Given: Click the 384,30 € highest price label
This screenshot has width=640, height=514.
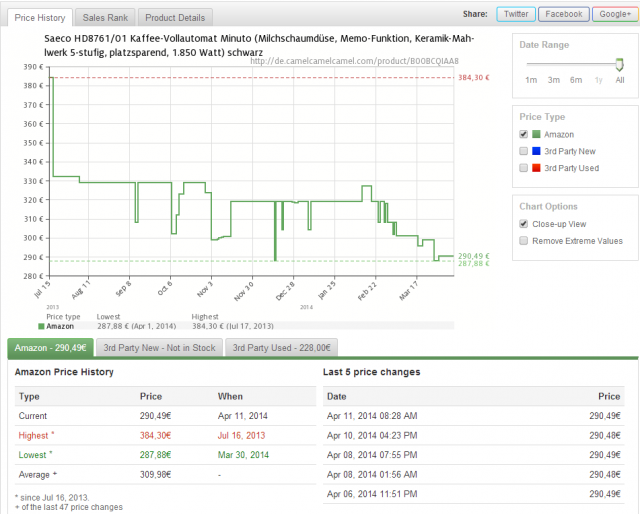Looking at the screenshot, I should click(x=473, y=78).
